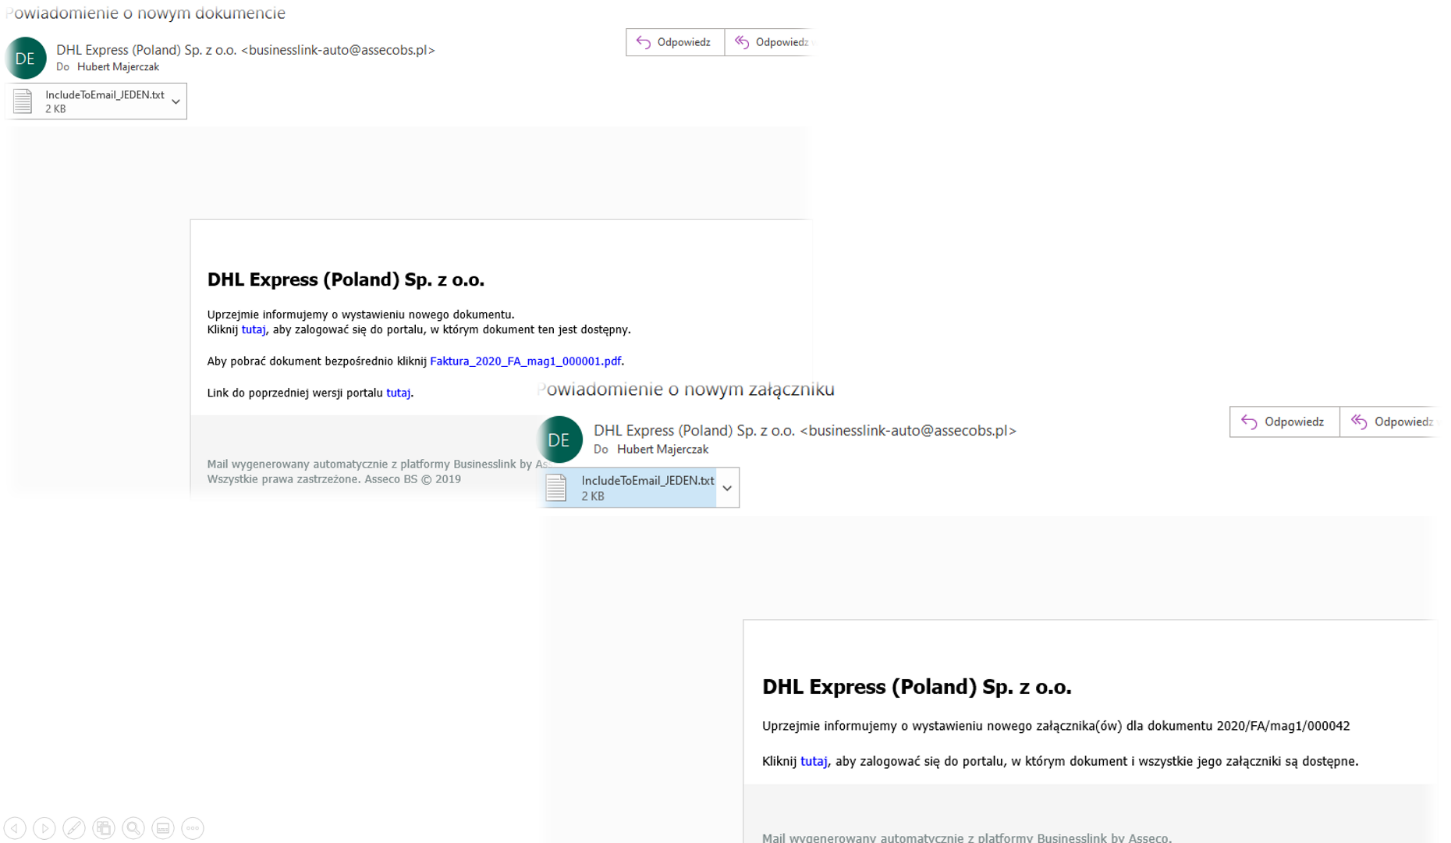Click the DE avatar in the new attachment email
The width and height of the screenshot is (1451, 843).
(x=558, y=439)
